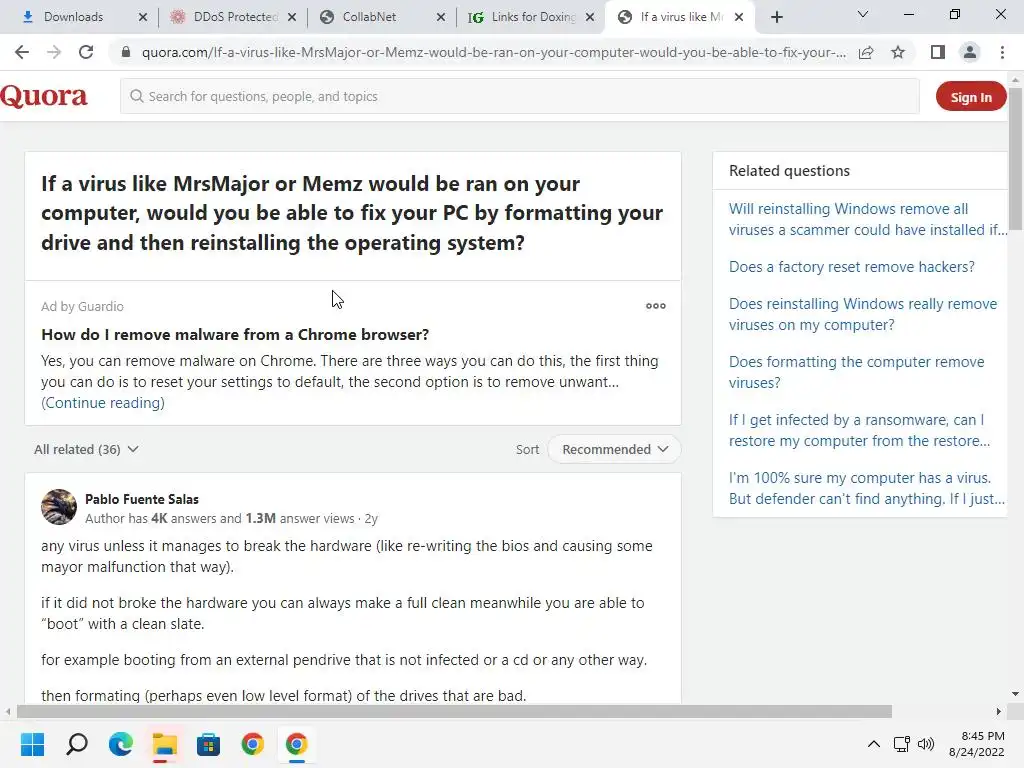Screen dimensions: 1024x768
Task: Click the author name Pablo Fuente Salas
Action: point(142,499)
